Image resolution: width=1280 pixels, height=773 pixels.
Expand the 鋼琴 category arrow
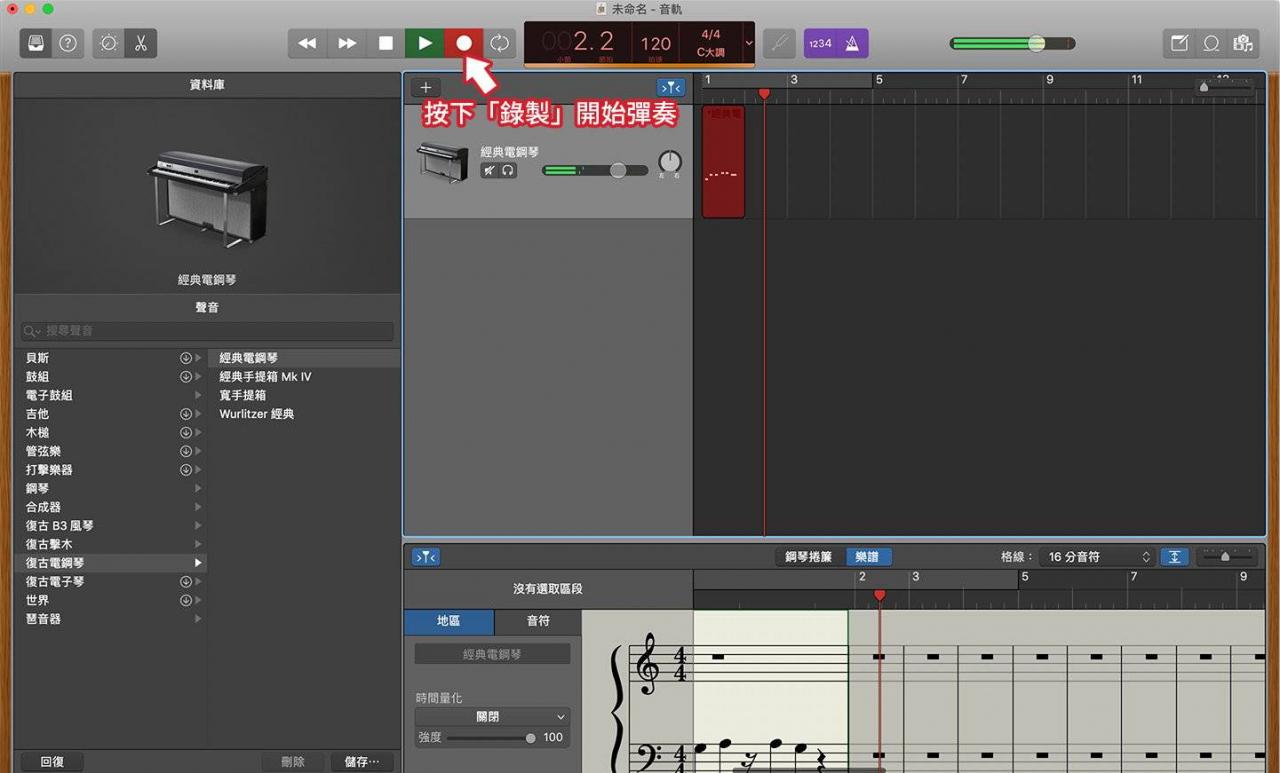coord(198,489)
